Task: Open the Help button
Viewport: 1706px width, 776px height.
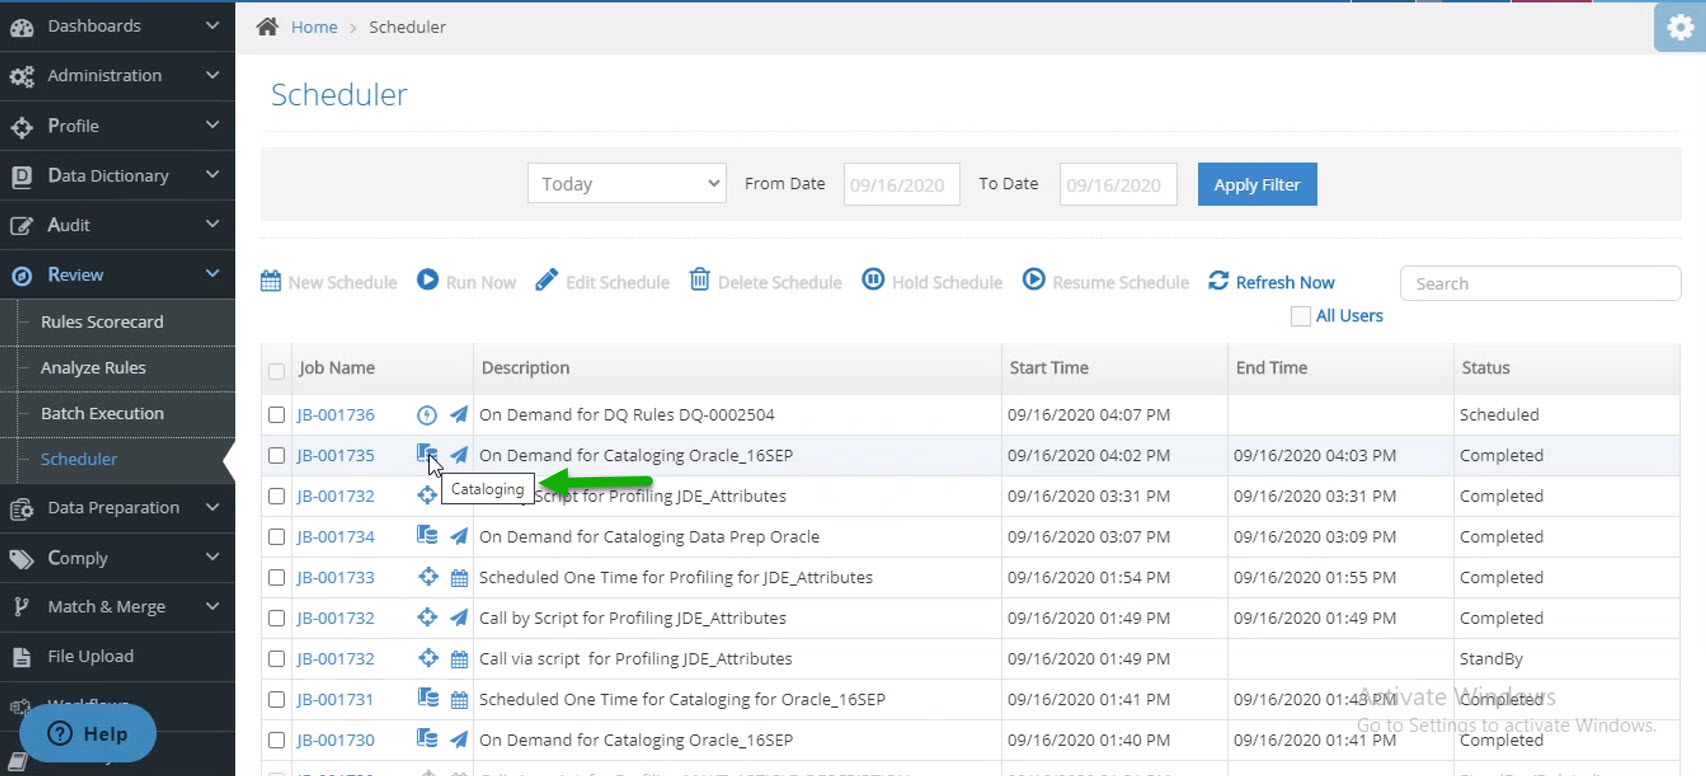Action: pos(88,734)
